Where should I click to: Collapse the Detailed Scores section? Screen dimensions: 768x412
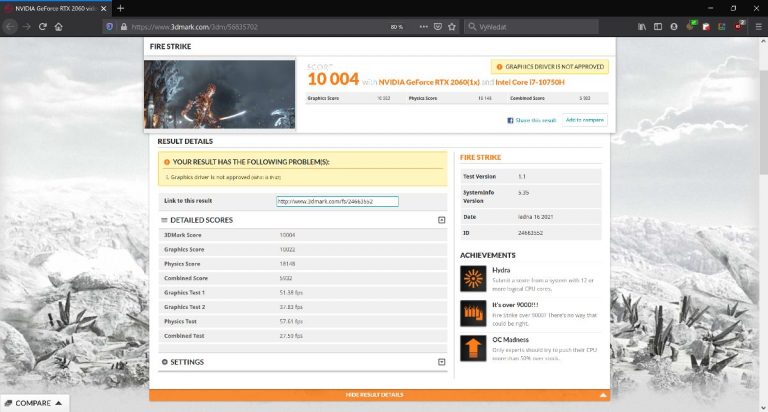pyautogui.click(x=441, y=219)
